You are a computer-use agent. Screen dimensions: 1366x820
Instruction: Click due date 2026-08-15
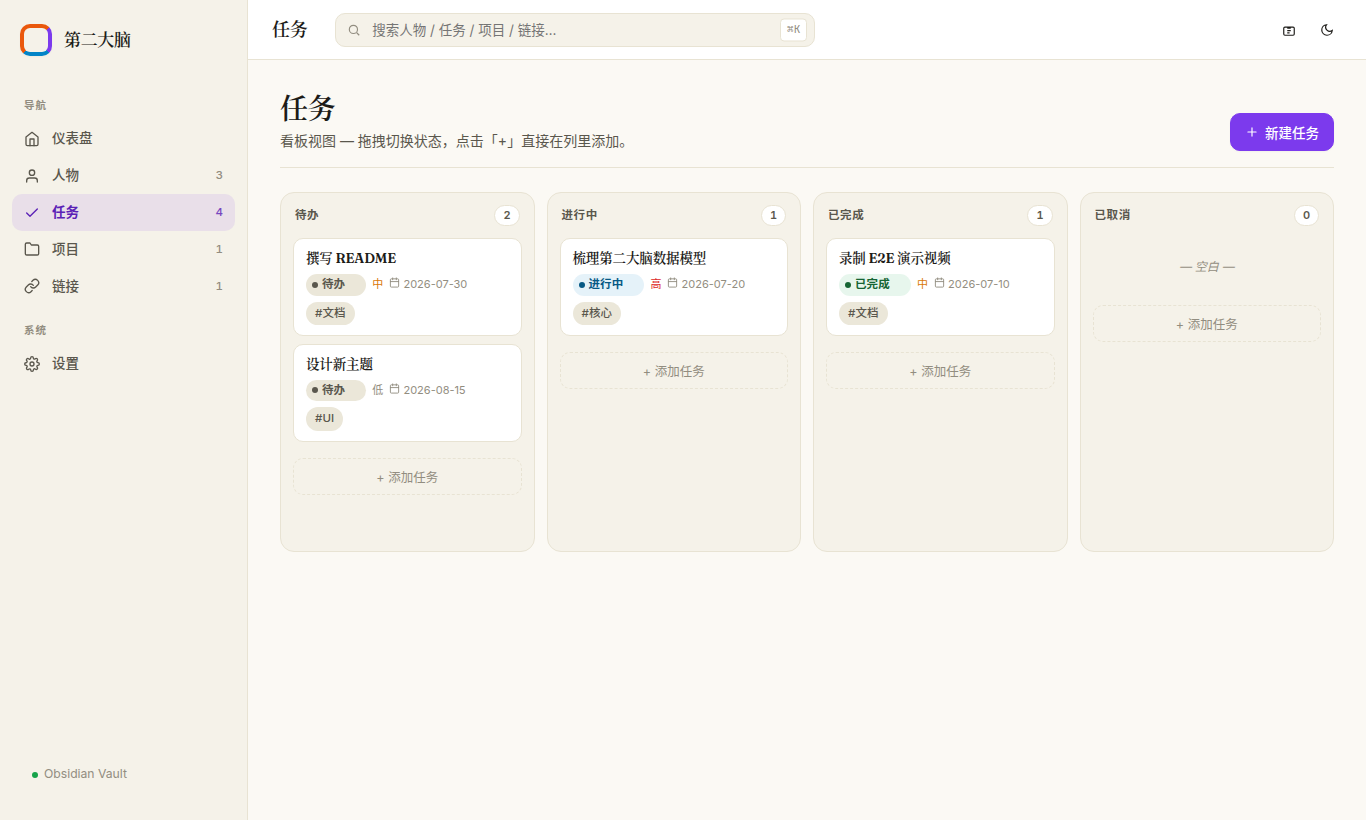pos(434,390)
